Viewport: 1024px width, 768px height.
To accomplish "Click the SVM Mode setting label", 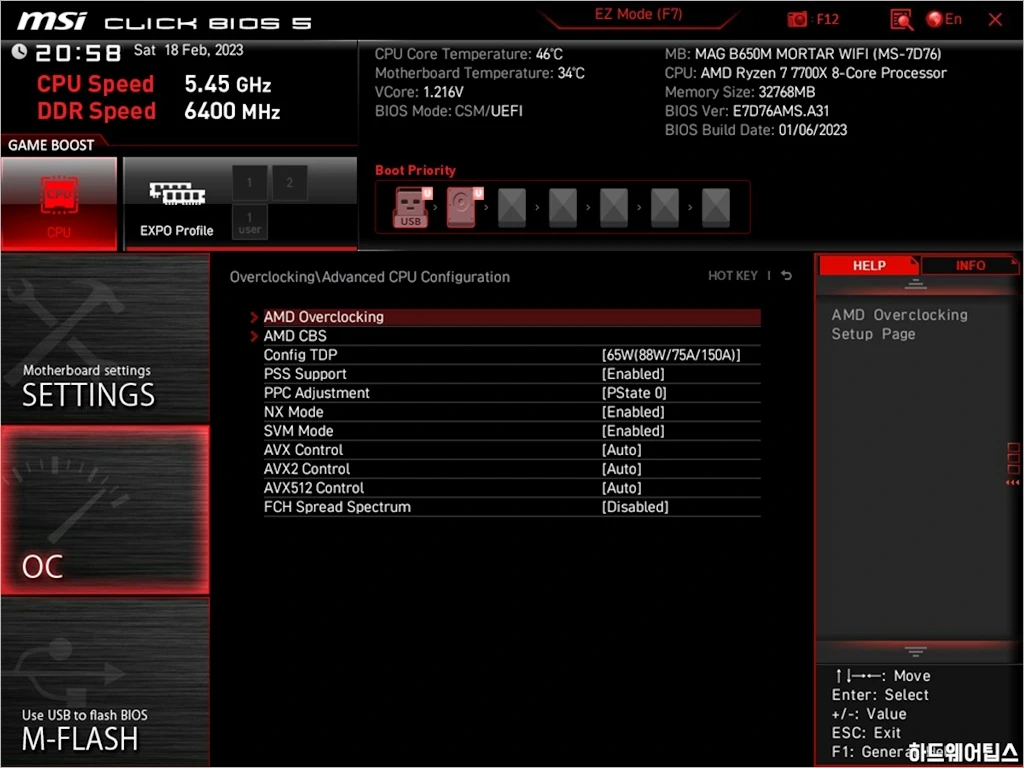I will [298, 431].
